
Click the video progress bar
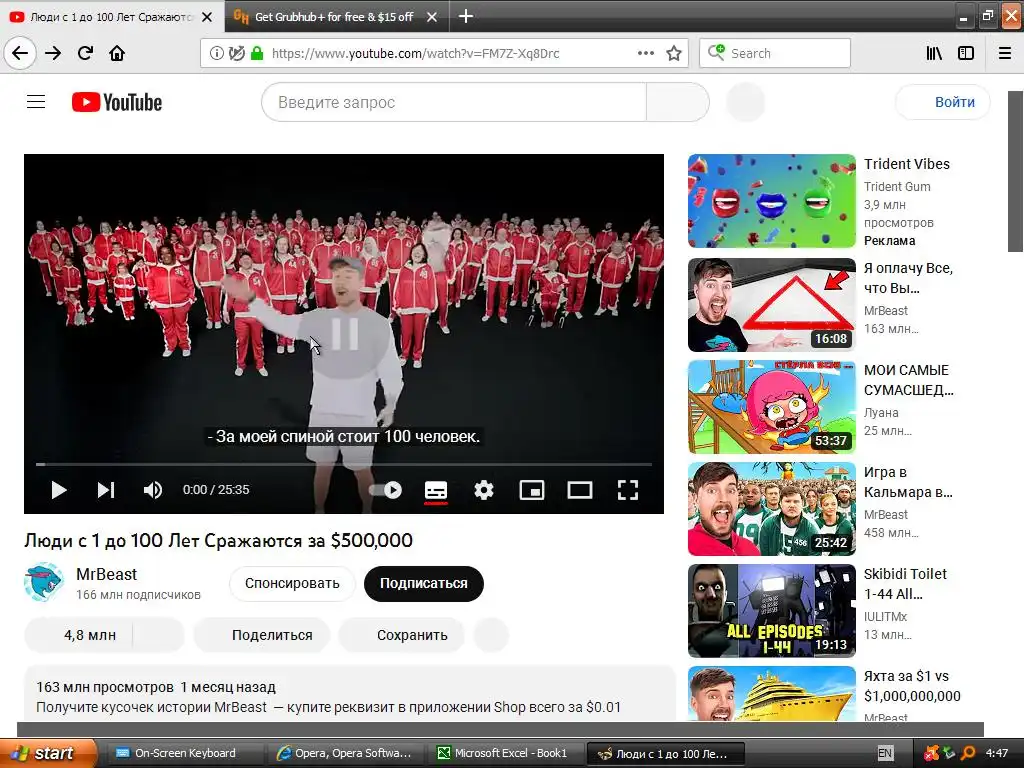[x=344, y=464]
